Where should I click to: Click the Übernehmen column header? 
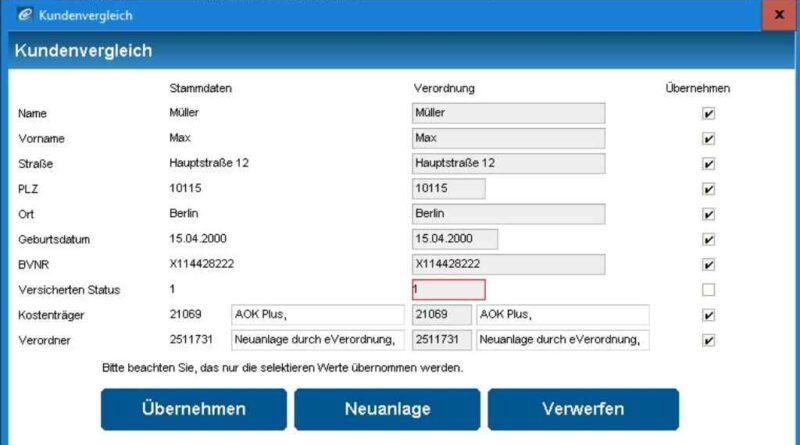coord(697,88)
